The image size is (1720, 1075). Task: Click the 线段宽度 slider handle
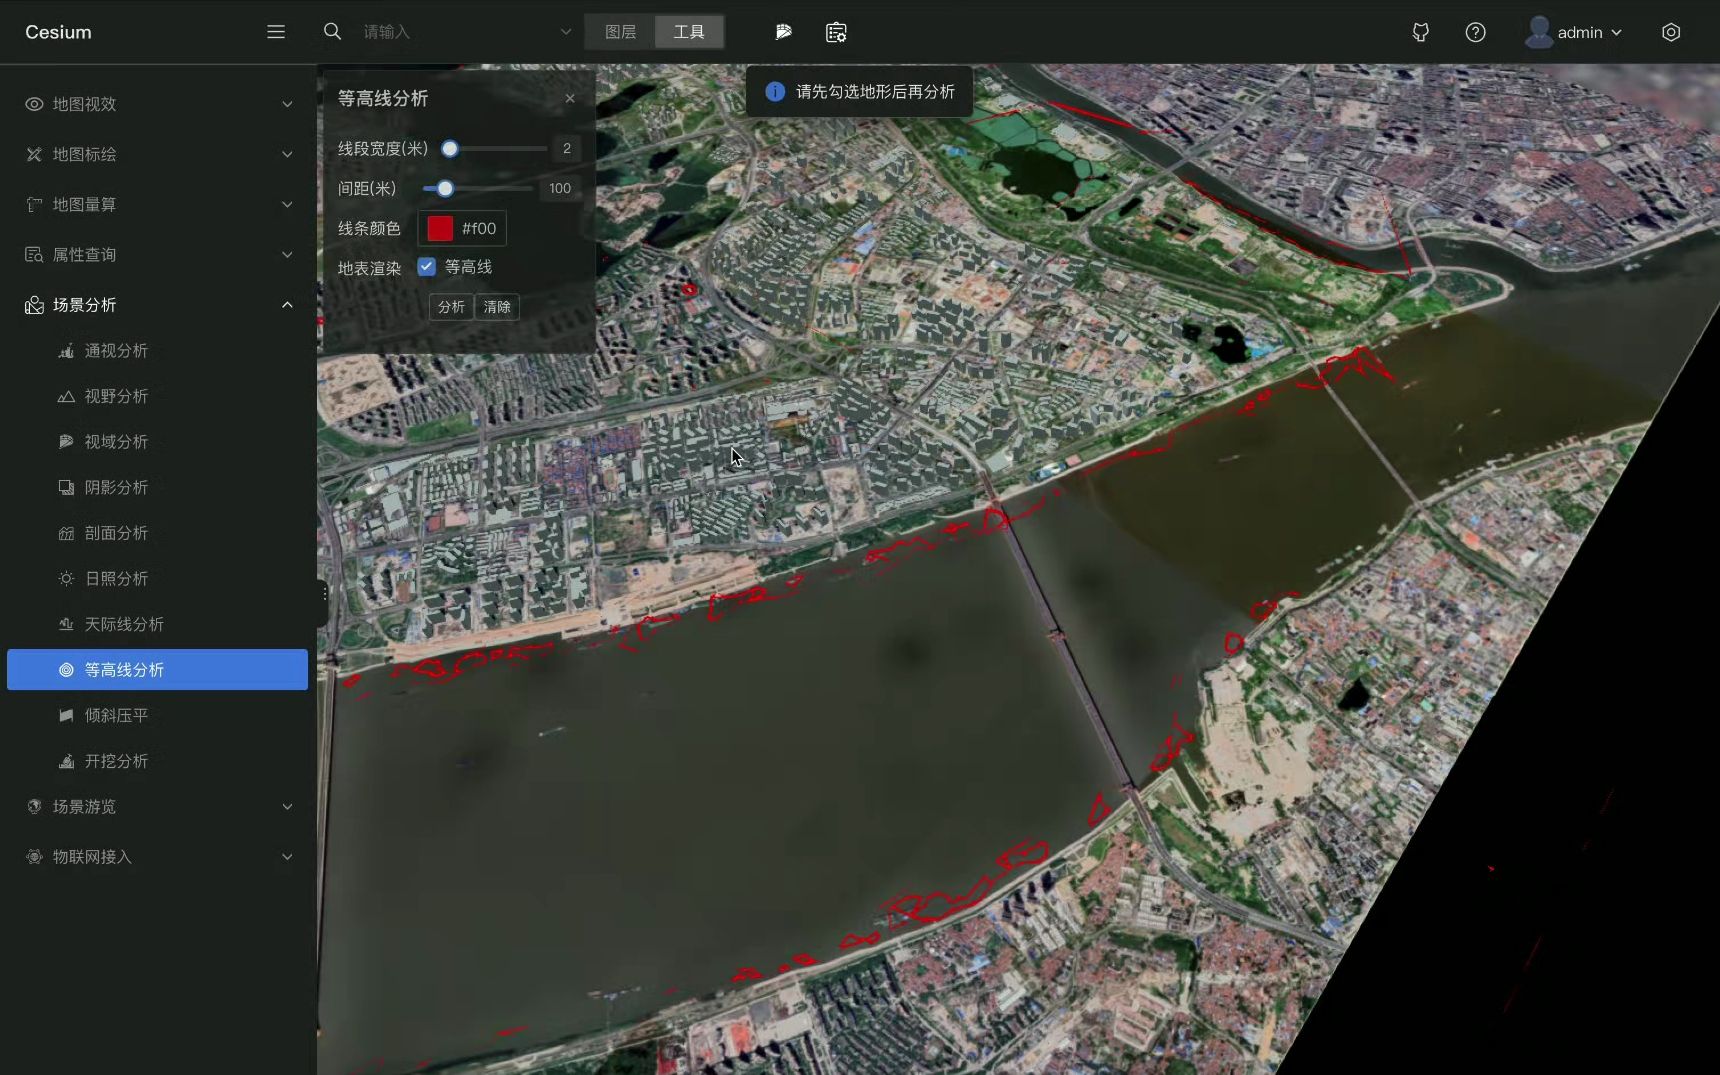point(450,149)
